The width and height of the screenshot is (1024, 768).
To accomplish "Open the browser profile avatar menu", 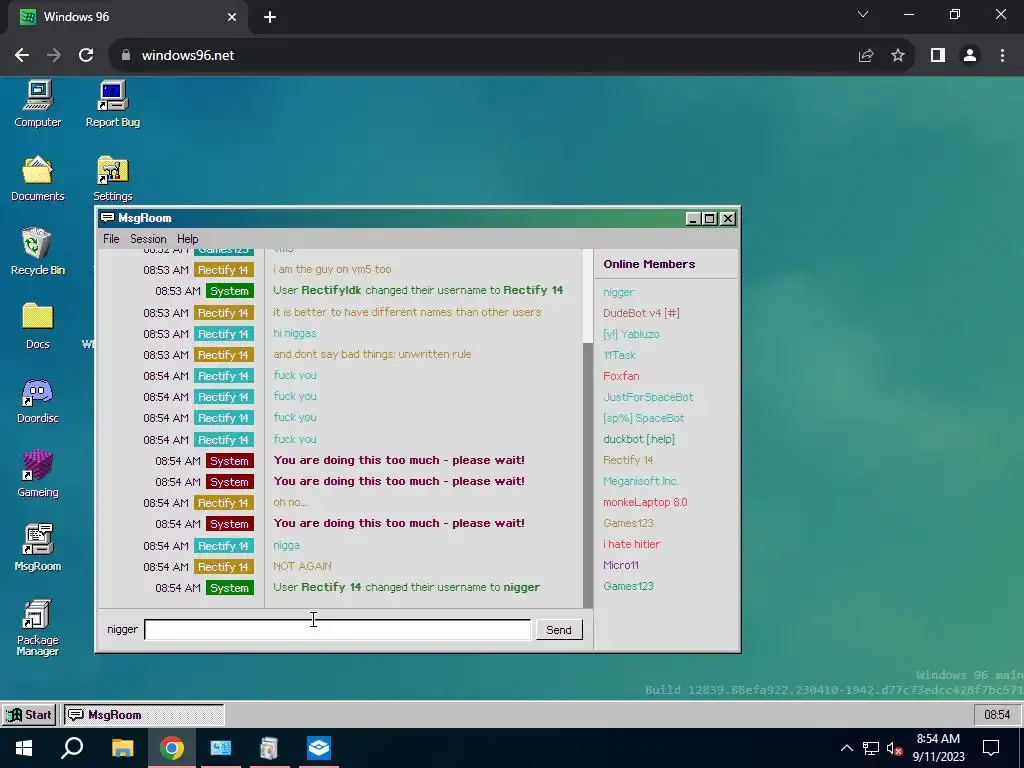I will 970,56.
